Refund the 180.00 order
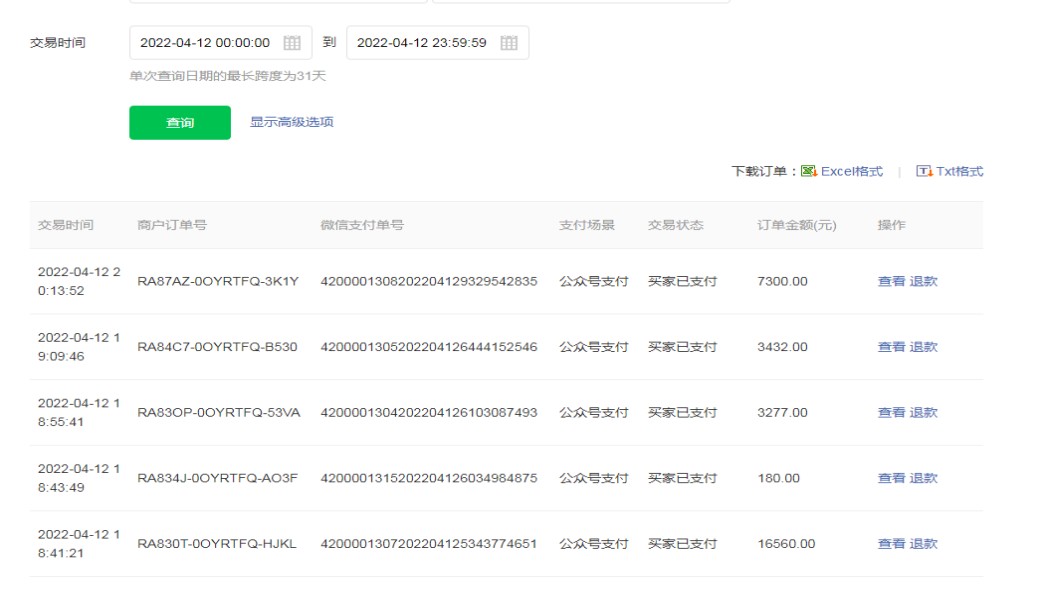Viewport: 1043px width, 605px height. pyautogui.click(x=924, y=478)
